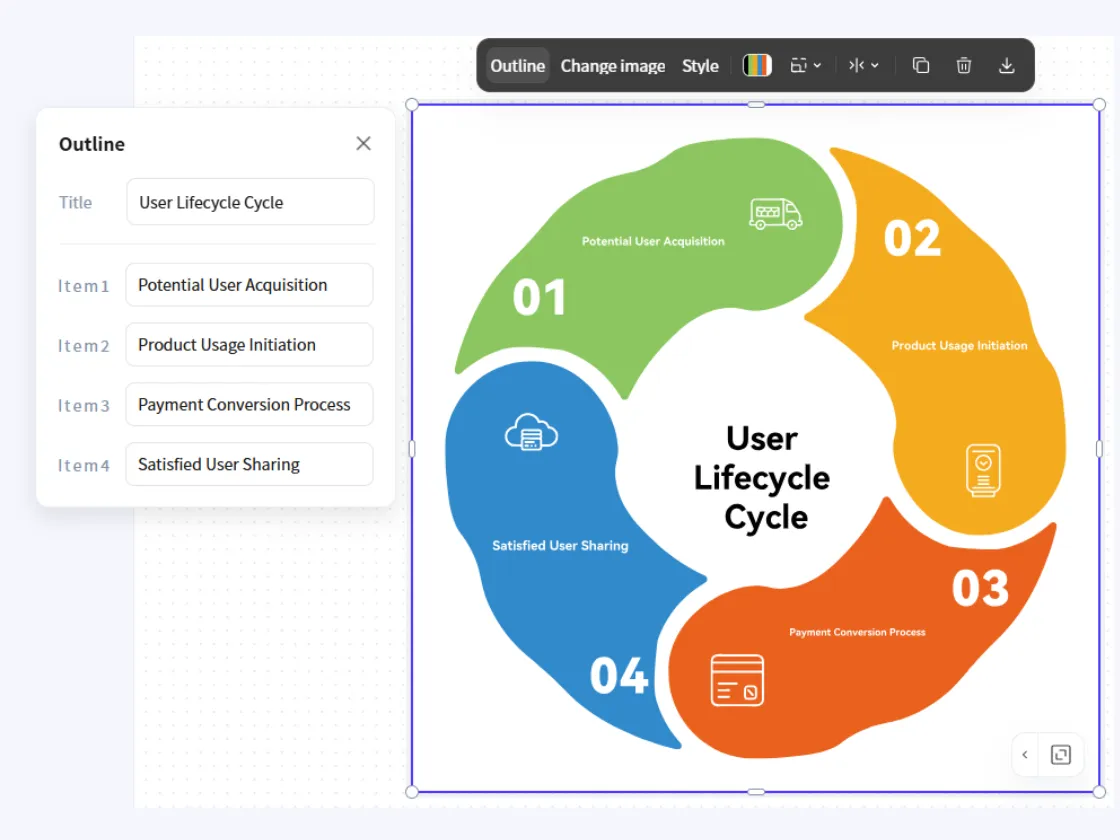Click the expand frame icon at bottom right

pyautogui.click(x=1061, y=755)
